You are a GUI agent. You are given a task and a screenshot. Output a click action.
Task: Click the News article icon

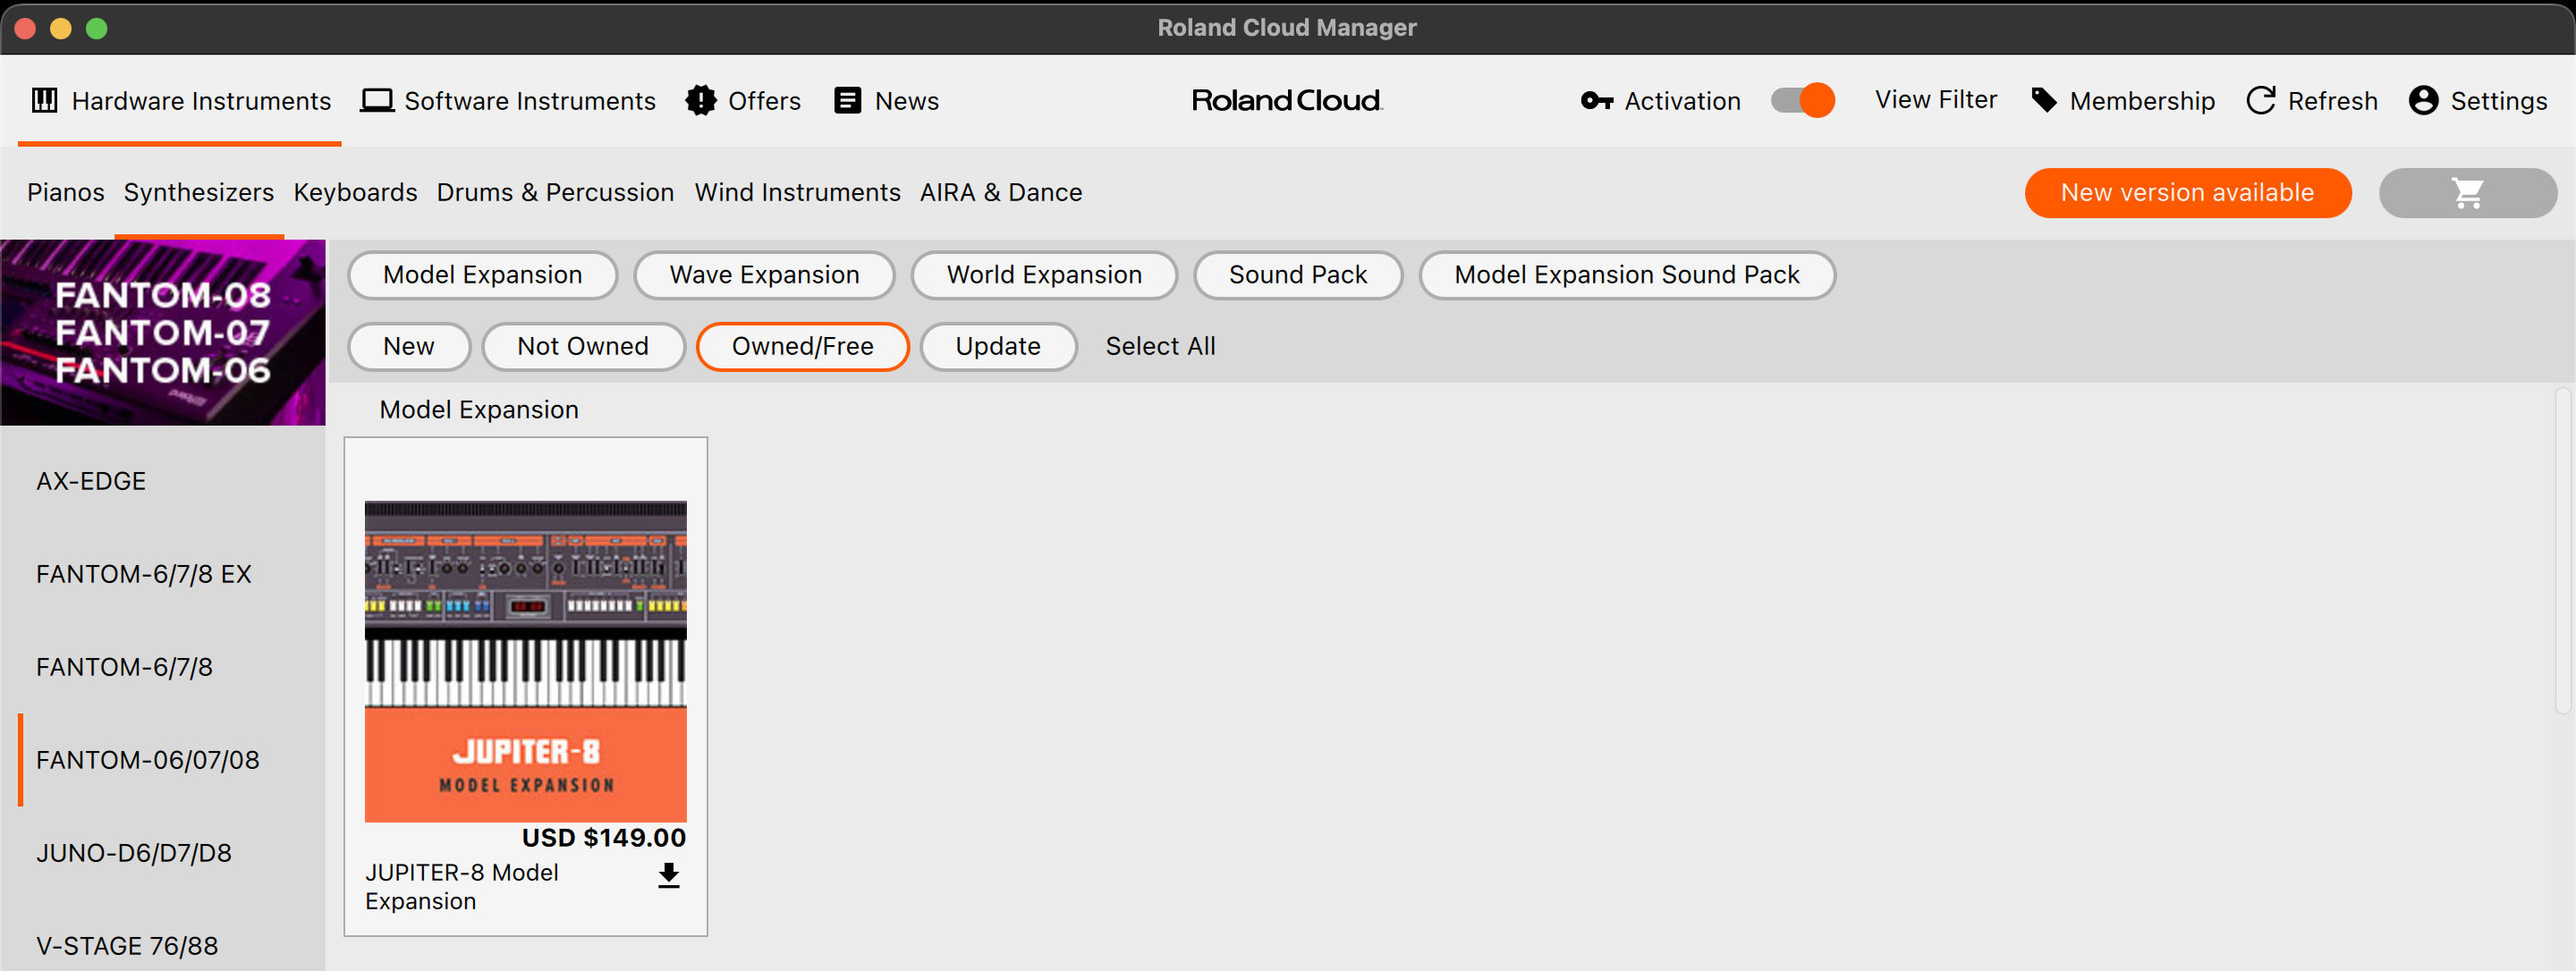point(848,101)
